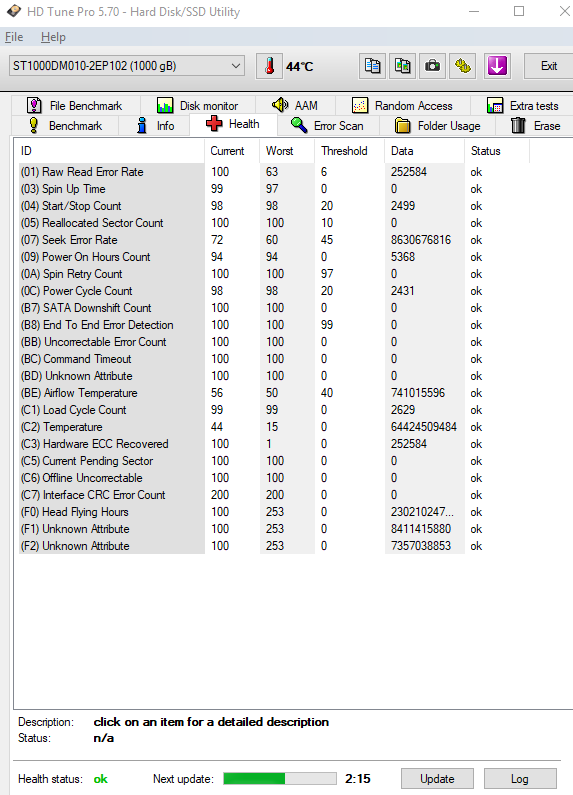573x795 pixels.
Task: Click the AAM speaker icon
Action: pyautogui.click(x=280, y=105)
